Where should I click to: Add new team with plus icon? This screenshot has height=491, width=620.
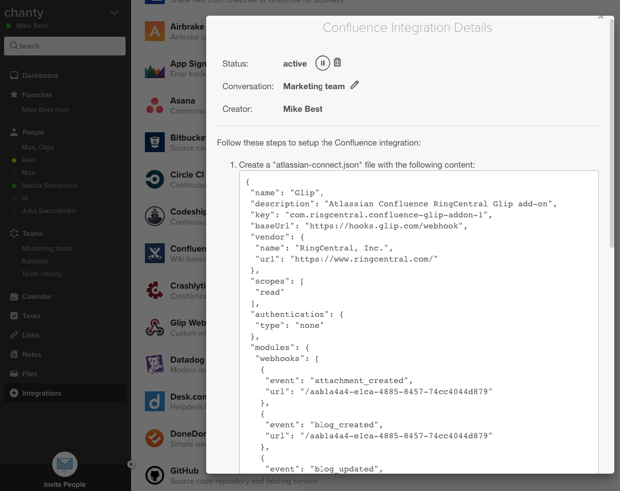pyautogui.click(x=115, y=233)
